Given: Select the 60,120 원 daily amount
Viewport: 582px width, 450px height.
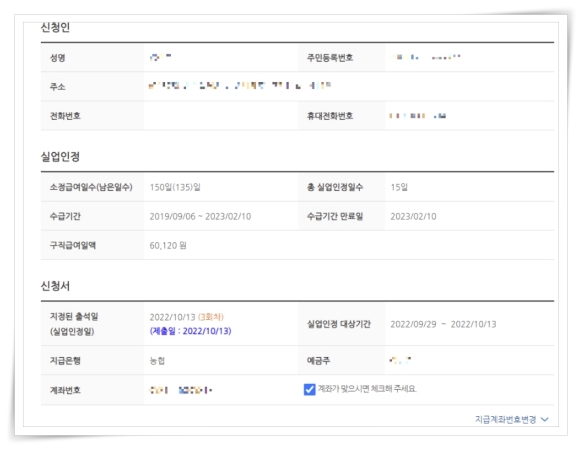Looking at the screenshot, I should pyautogui.click(x=168, y=245).
